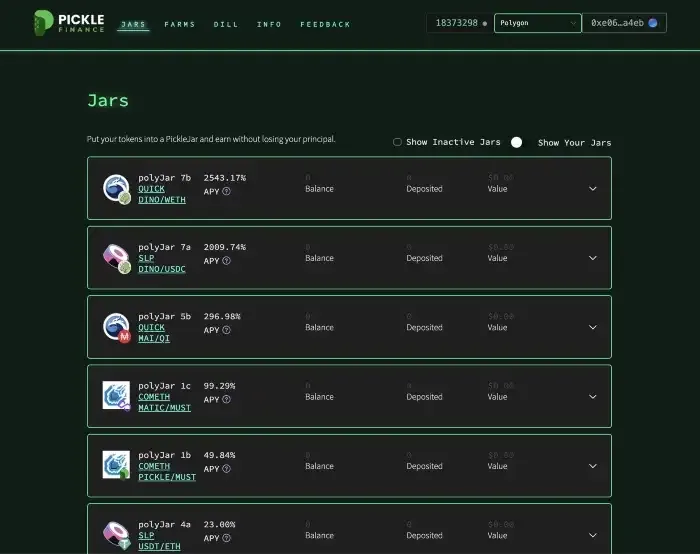
Task: Click the polyJar 7b name label
Action: tap(164, 178)
